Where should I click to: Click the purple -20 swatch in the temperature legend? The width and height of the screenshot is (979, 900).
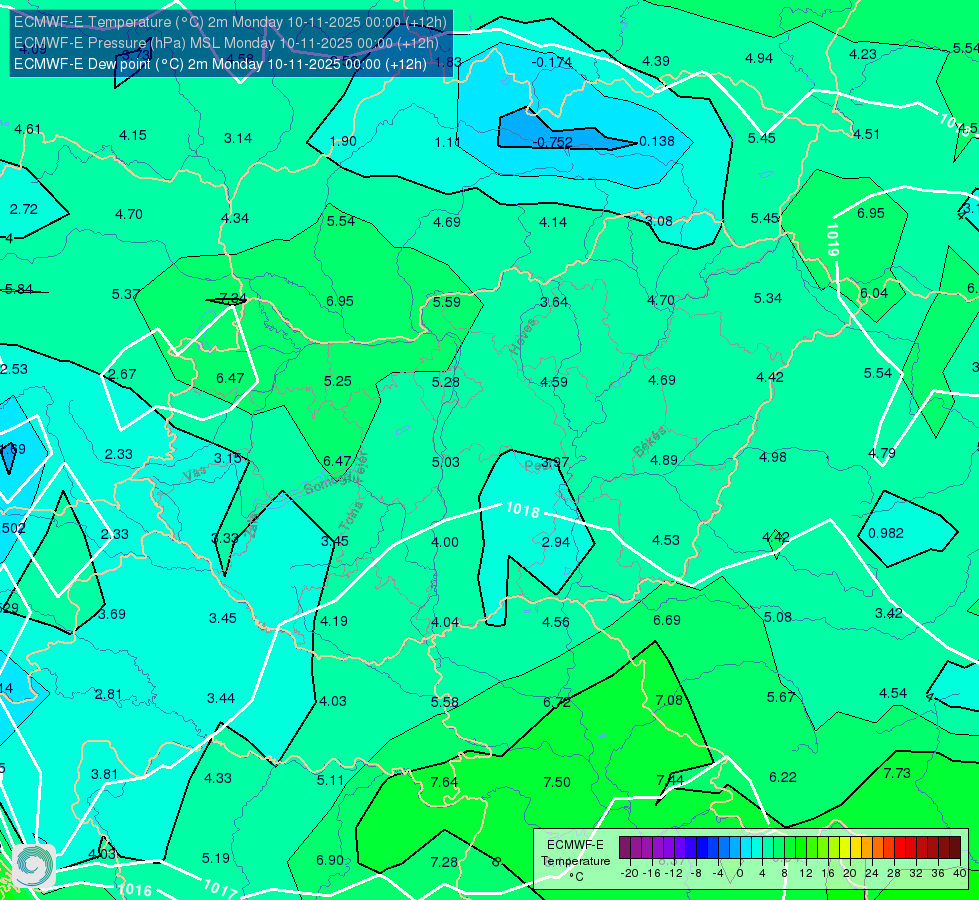(624, 848)
